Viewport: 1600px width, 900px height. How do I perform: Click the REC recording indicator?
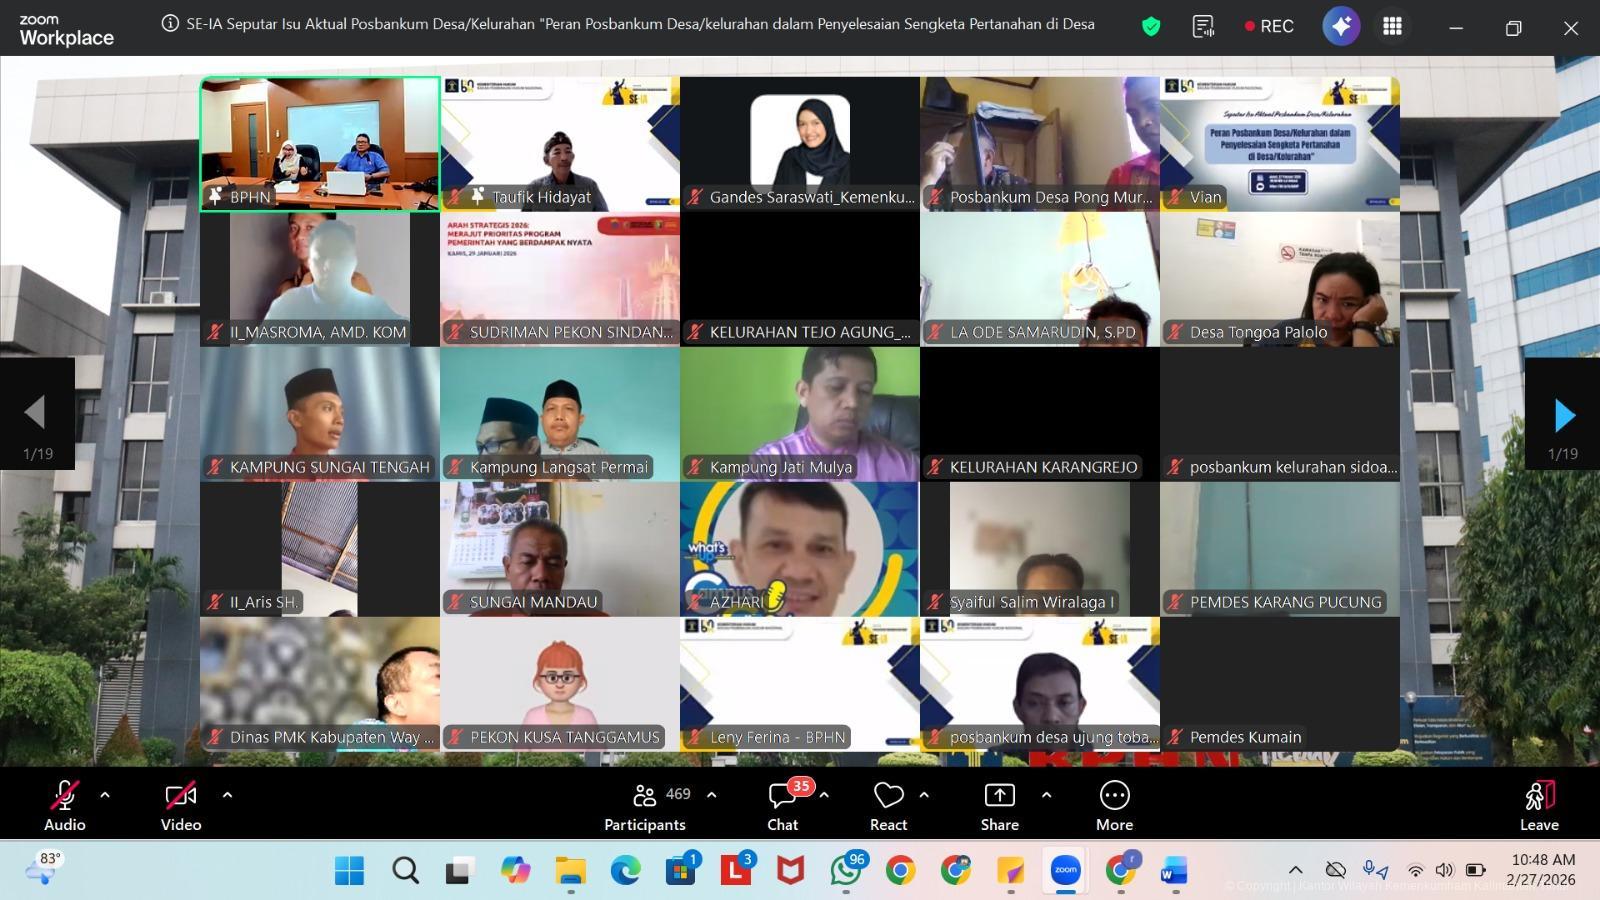coord(1268,27)
